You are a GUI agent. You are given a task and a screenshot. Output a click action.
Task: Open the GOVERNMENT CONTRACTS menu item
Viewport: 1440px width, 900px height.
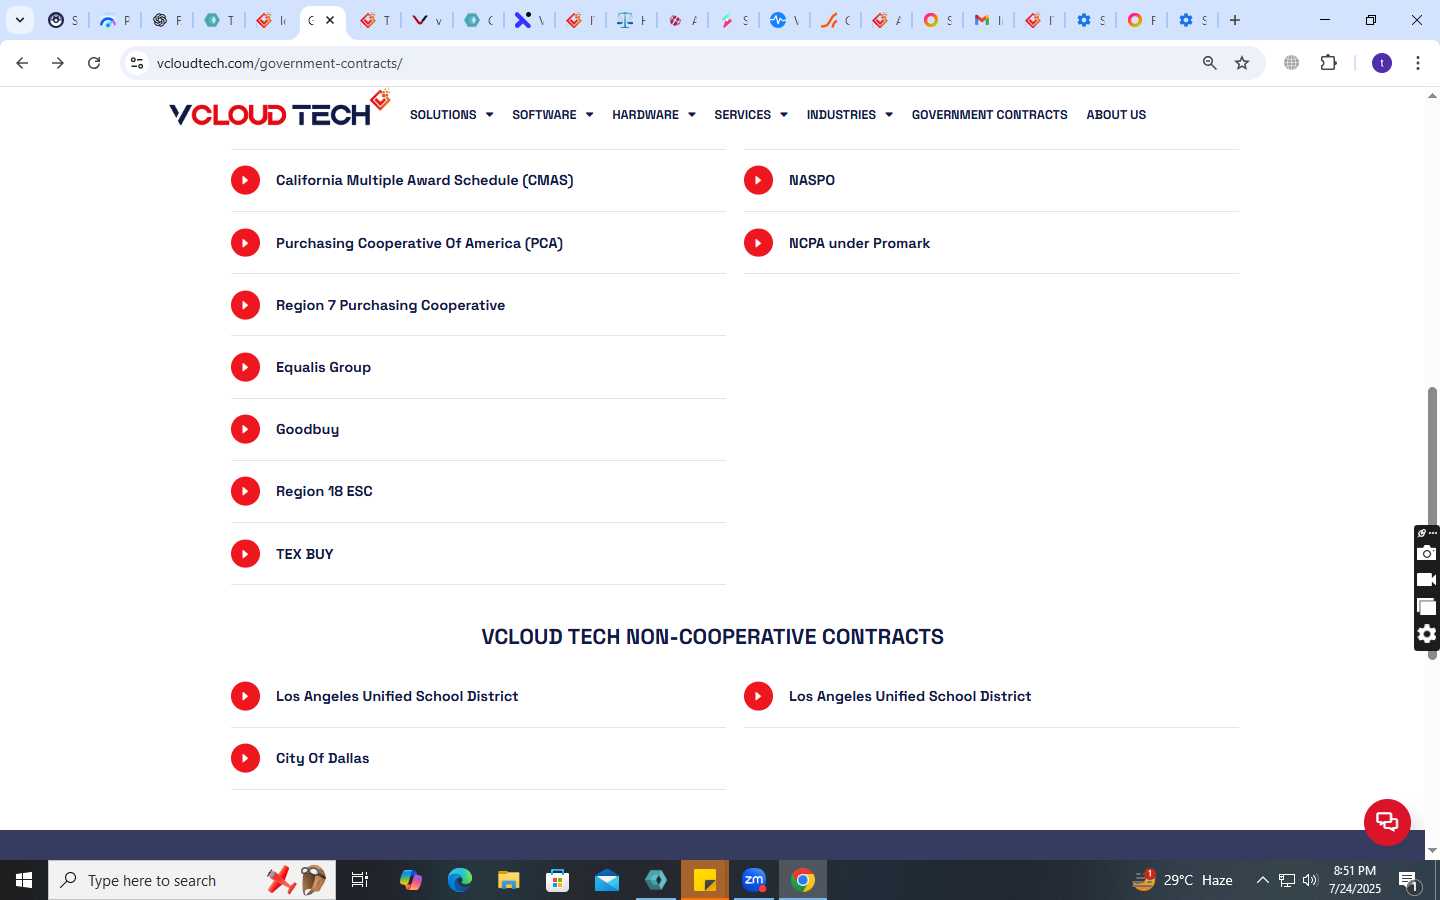(x=989, y=115)
